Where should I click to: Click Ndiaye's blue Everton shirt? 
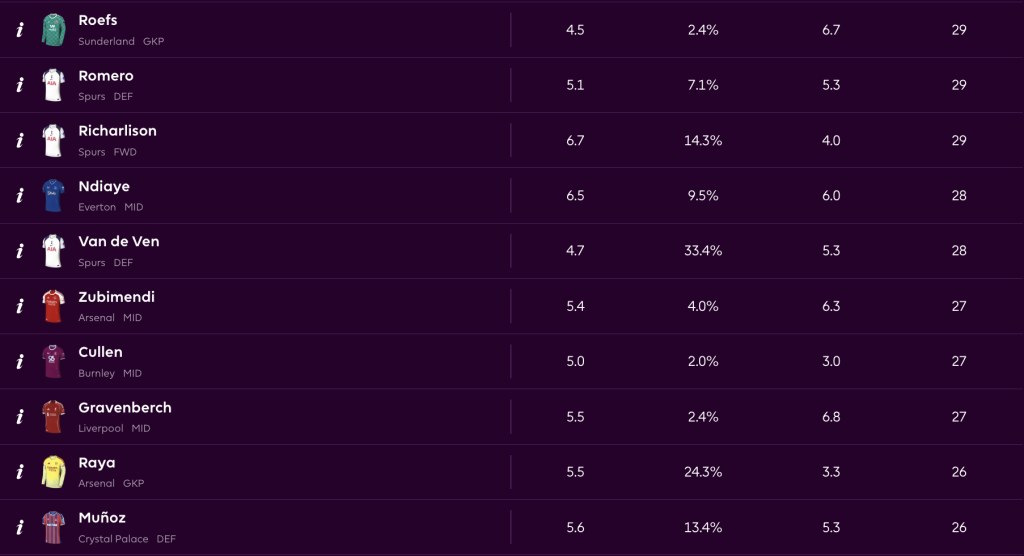pyautogui.click(x=53, y=196)
